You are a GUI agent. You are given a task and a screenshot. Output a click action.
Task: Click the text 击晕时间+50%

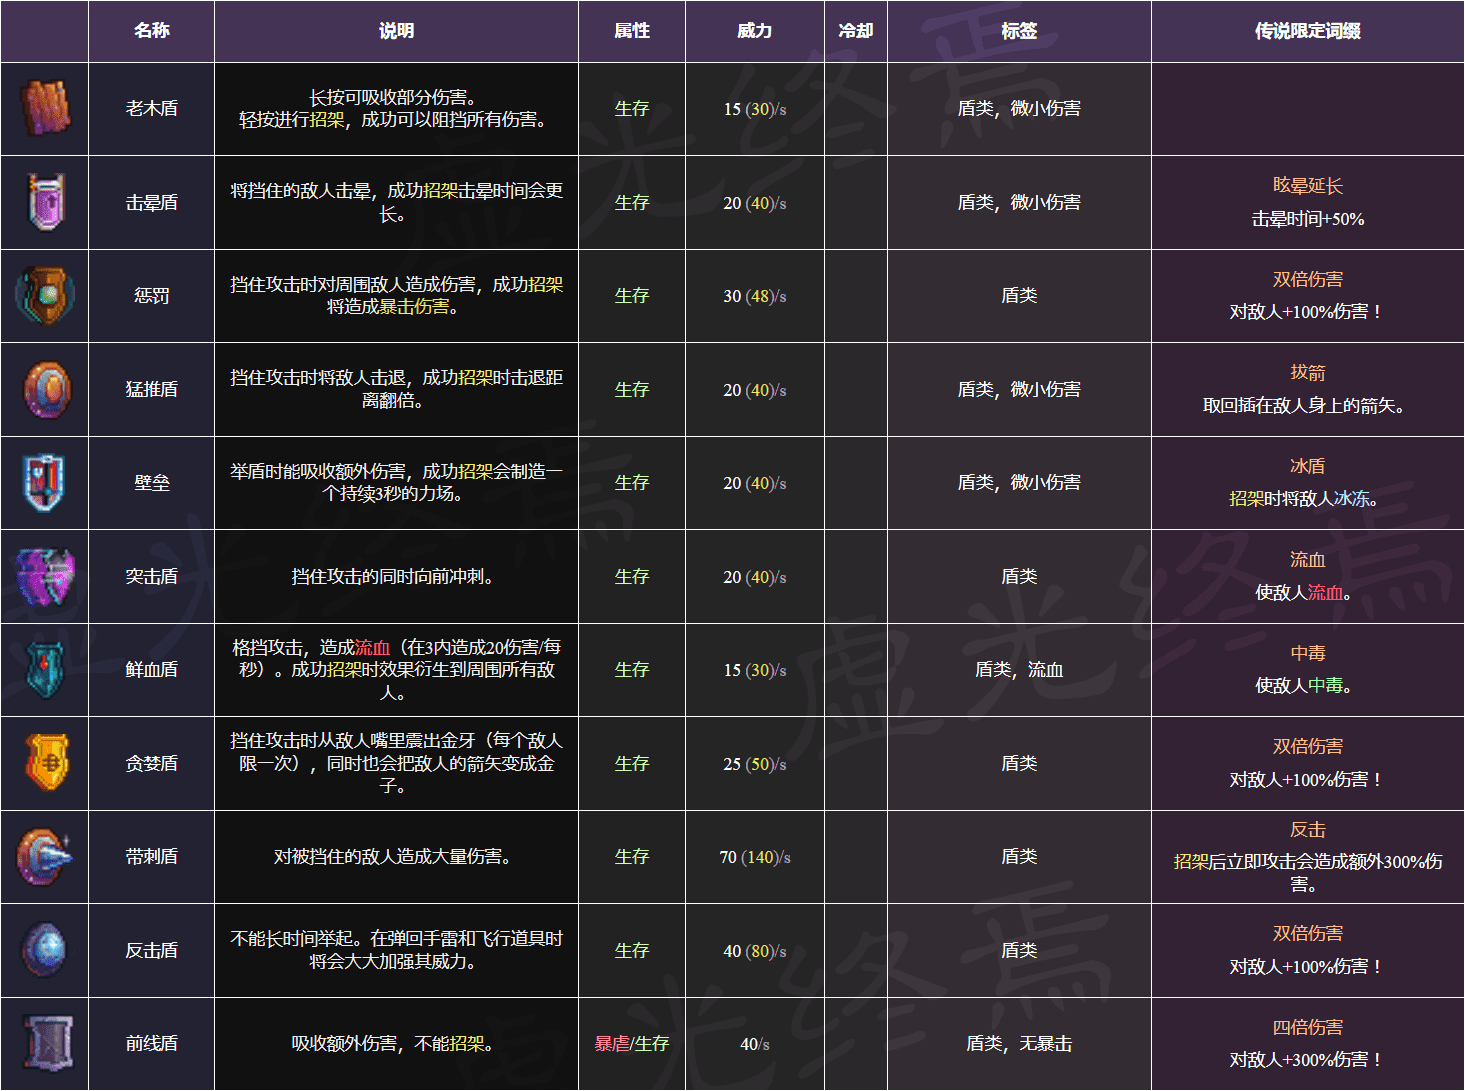pyautogui.click(x=1307, y=219)
